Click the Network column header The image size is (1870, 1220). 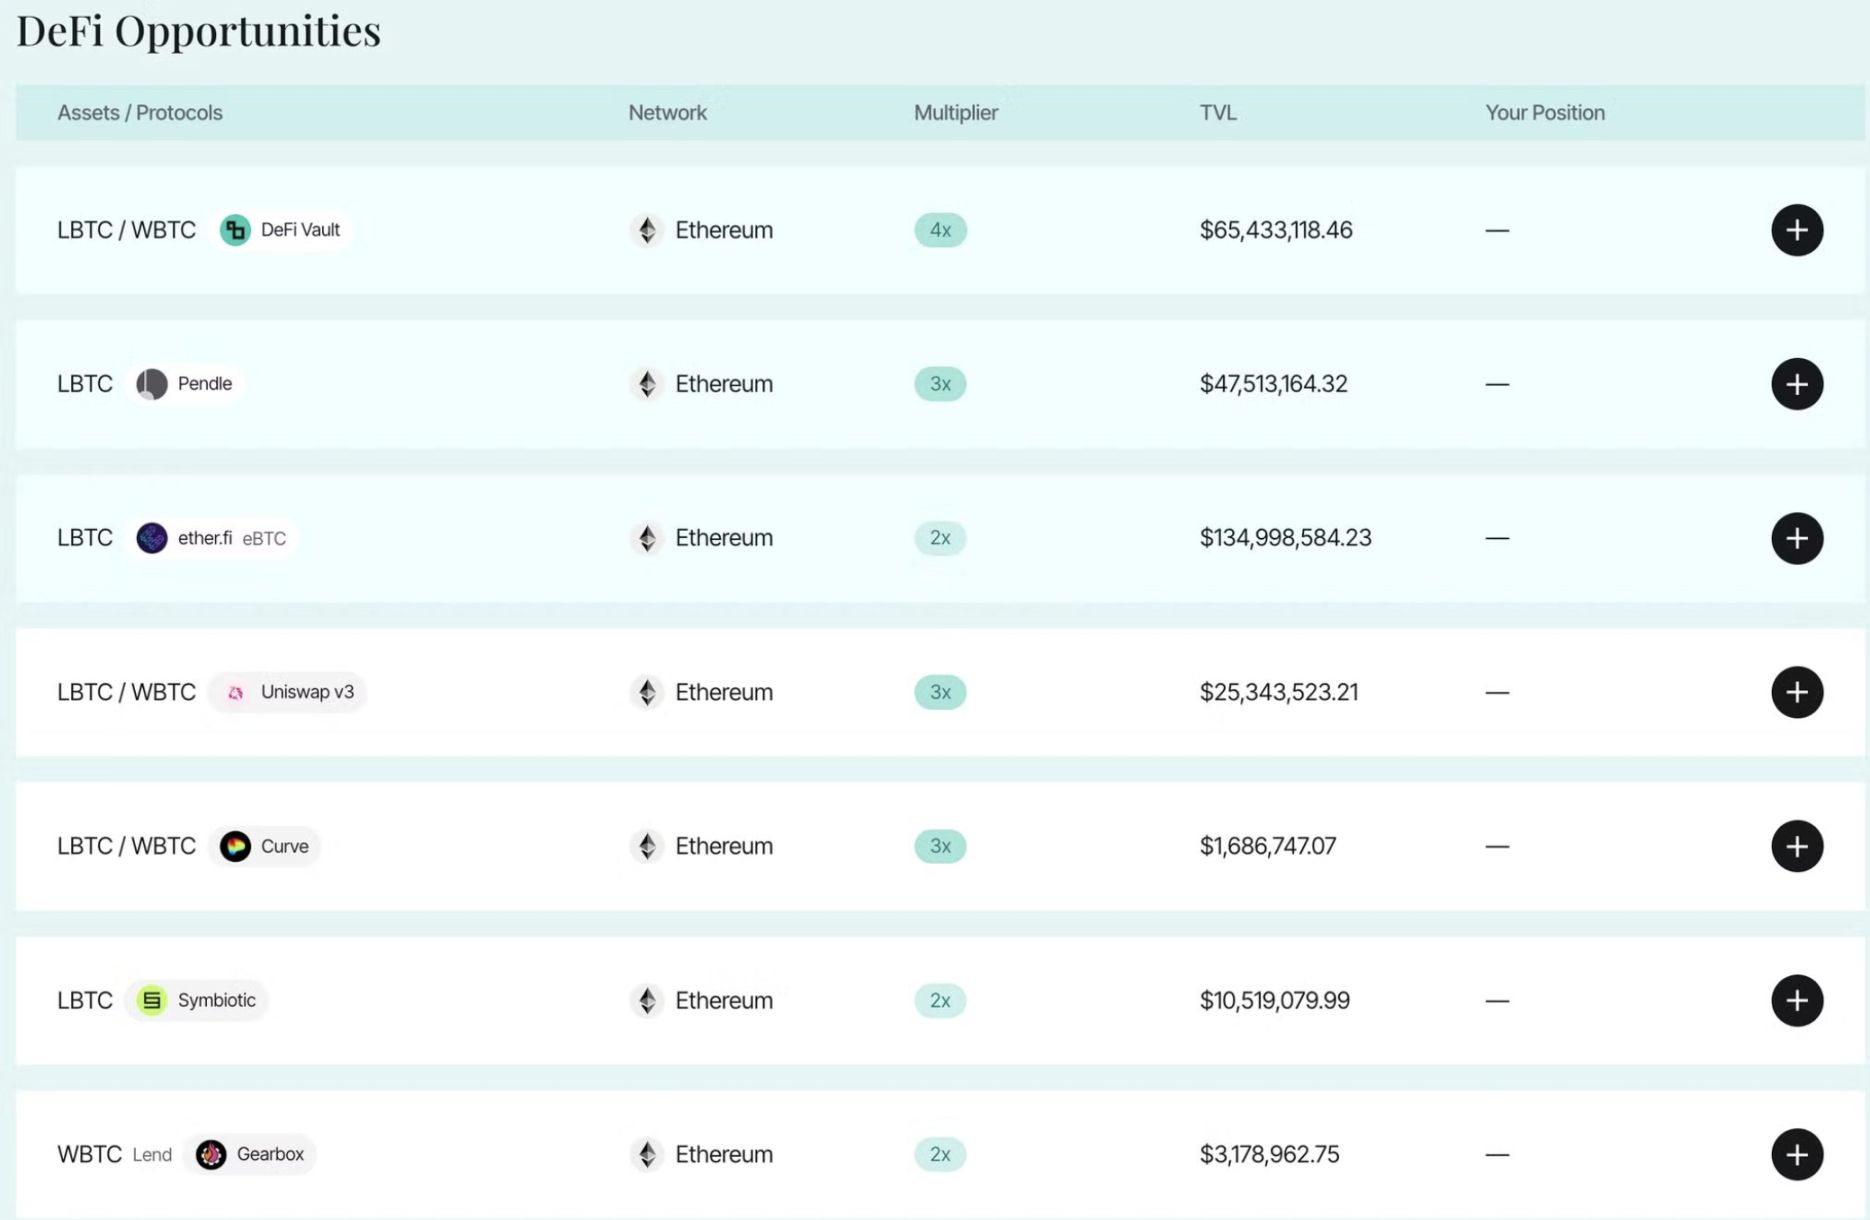pos(667,113)
